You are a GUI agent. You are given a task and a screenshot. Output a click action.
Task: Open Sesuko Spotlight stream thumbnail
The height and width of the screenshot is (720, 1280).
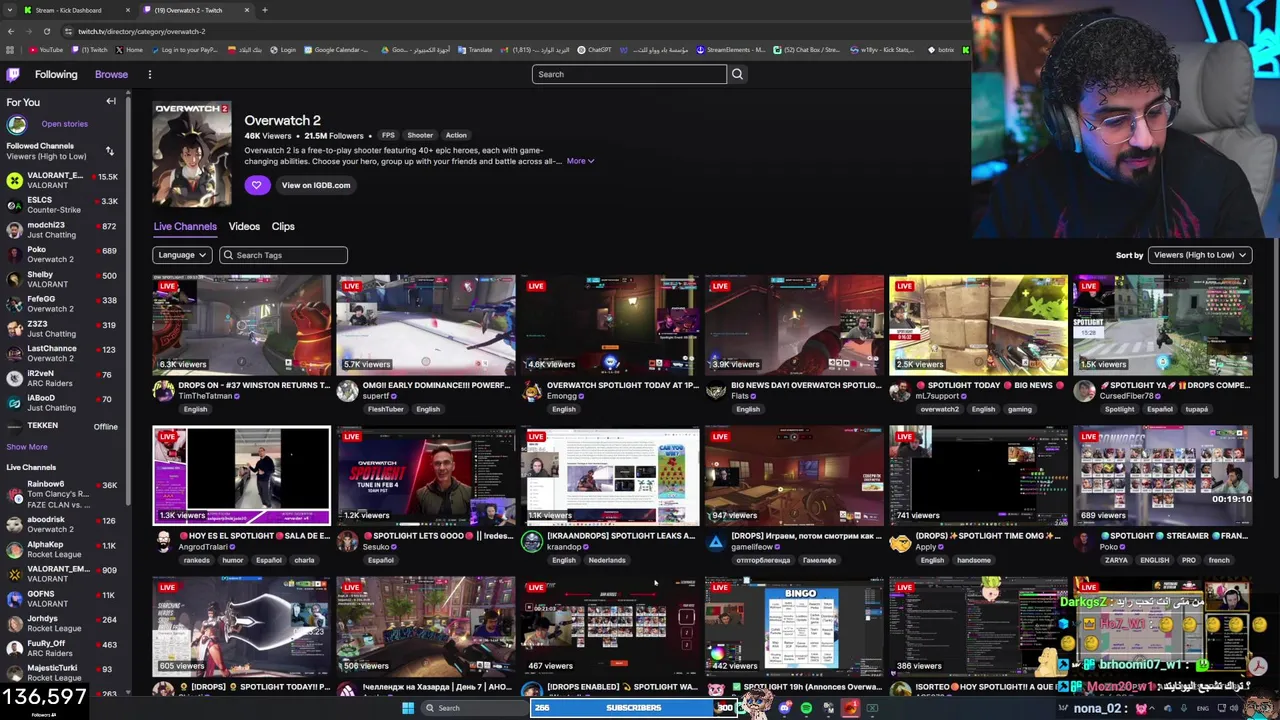coord(425,476)
